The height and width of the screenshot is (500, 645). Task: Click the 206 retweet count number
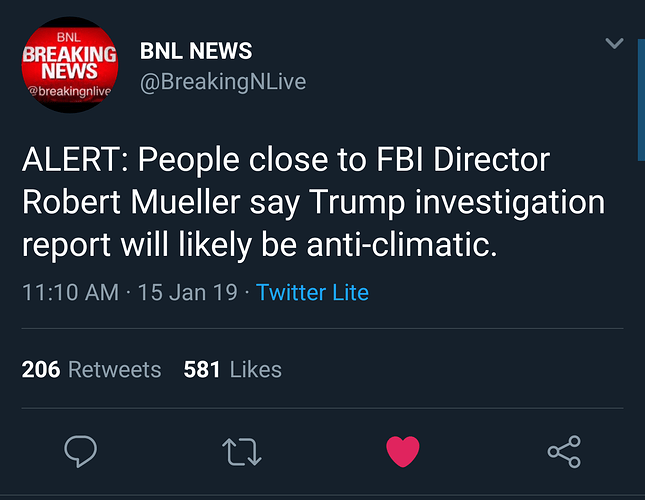click(41, 369)
